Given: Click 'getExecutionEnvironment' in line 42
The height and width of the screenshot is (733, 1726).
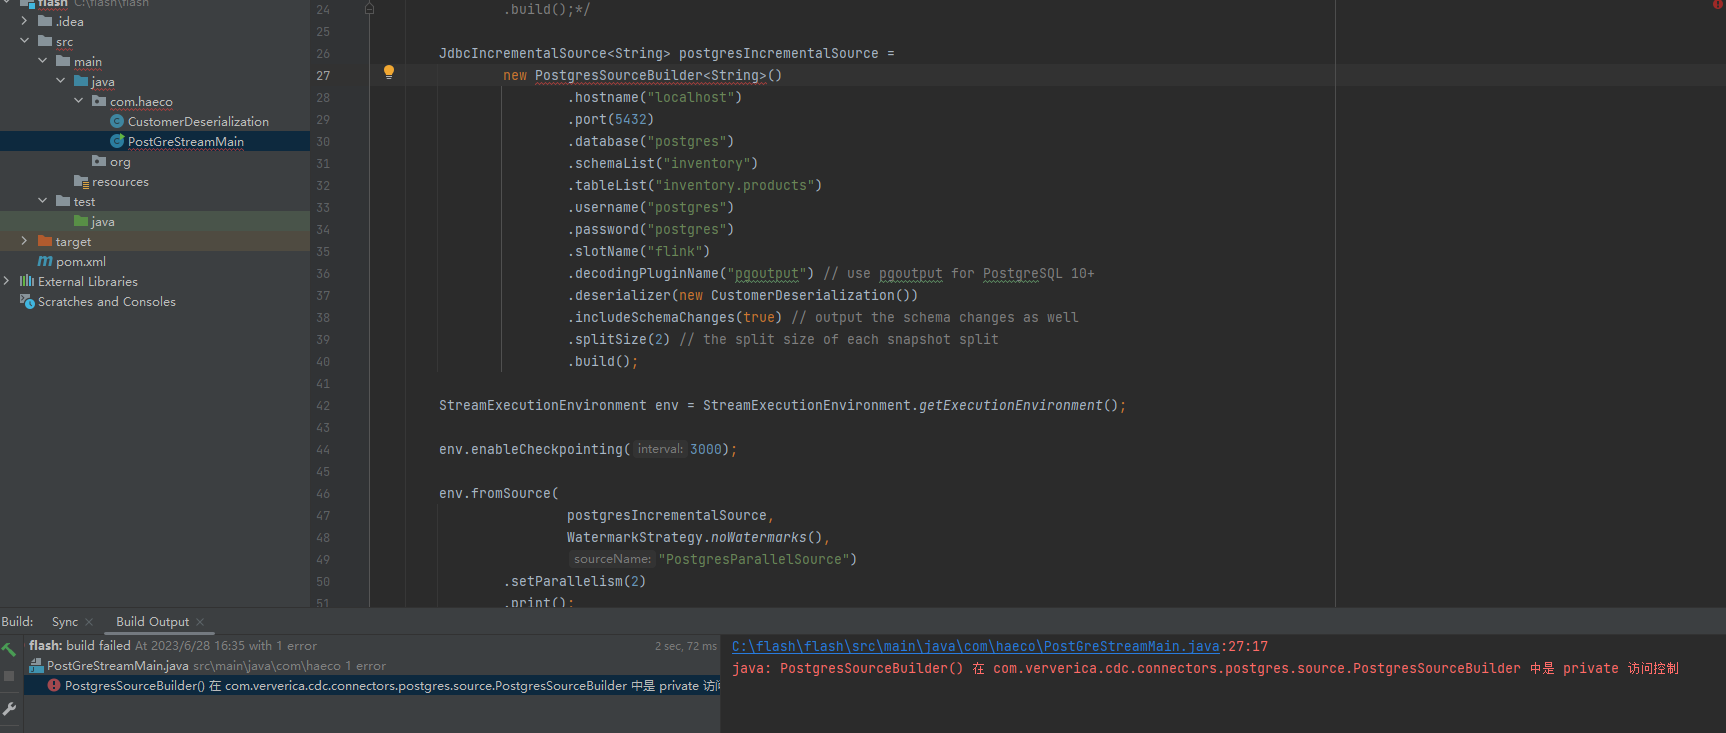Looking at the screenshot, I should point(1010,405).
